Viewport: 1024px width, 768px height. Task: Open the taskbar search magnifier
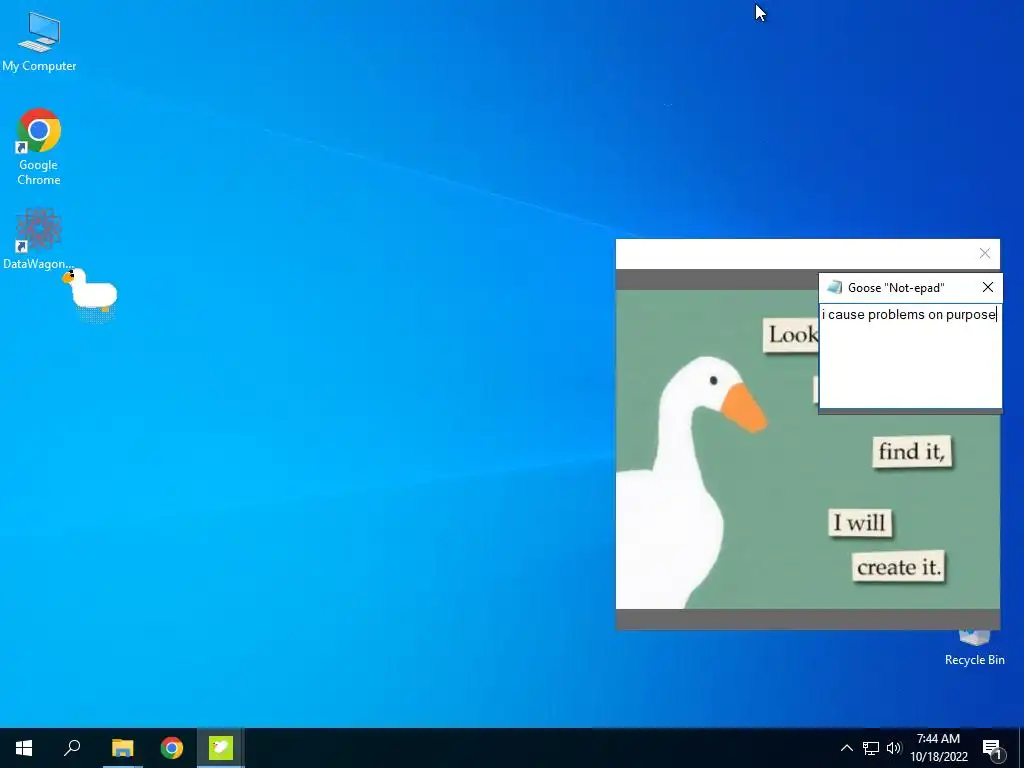(x=72, y=748)
